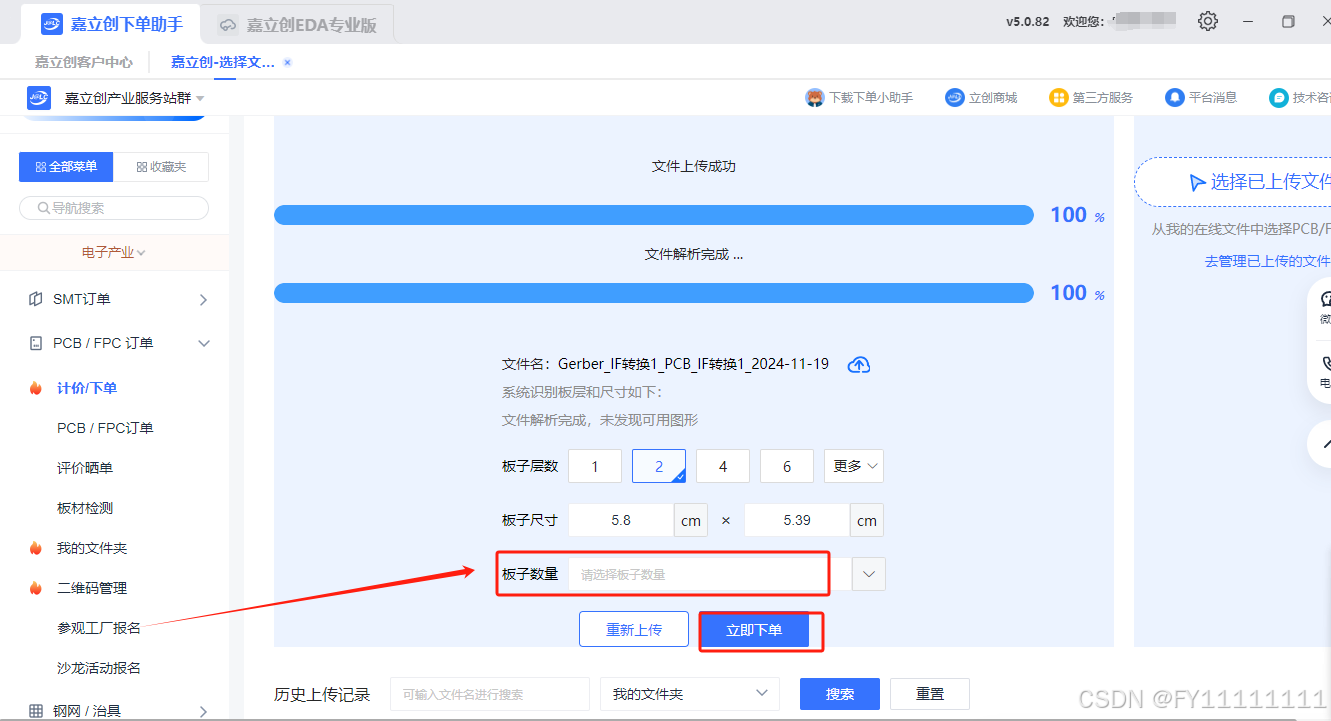This screenshot has height=721, width=1331.
Task: Open 我的文件夹 menu item
Action: (92, 548)
